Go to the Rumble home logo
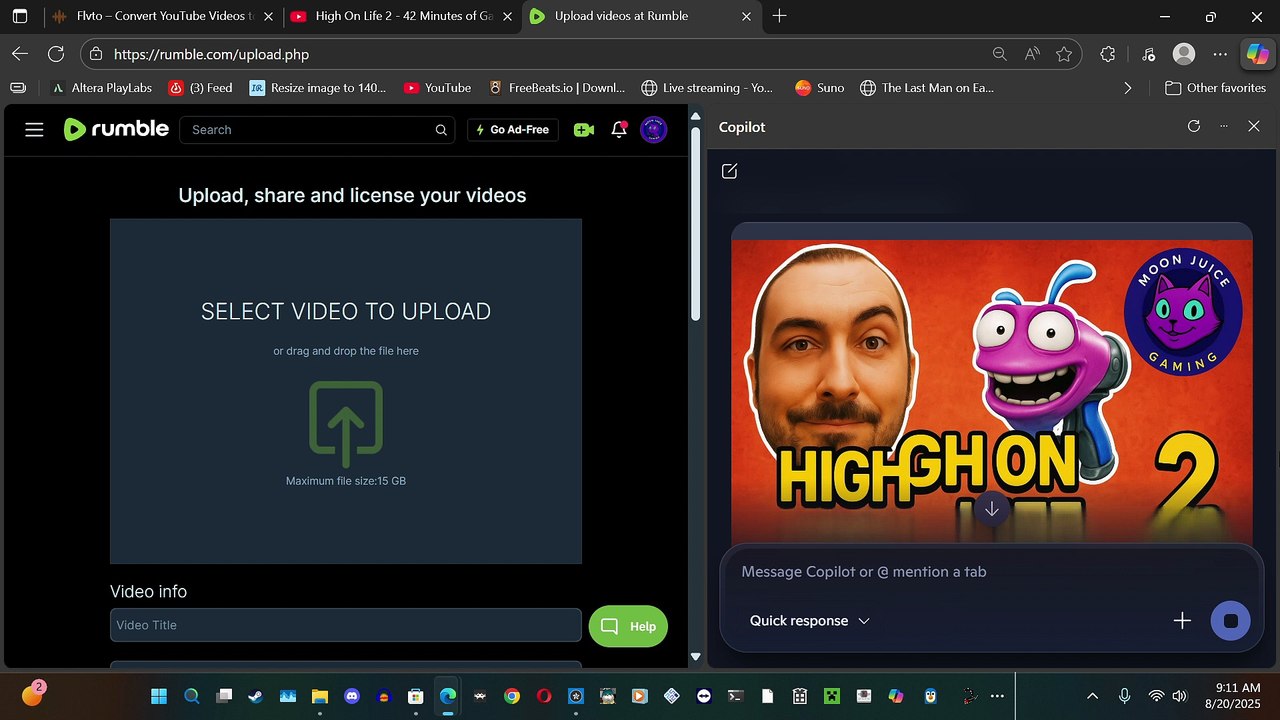The height and width of the screenshot is (720, 1280). point(116,129)
